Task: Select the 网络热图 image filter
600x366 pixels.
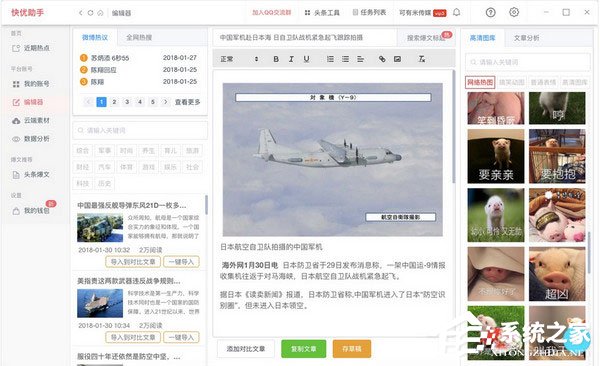Action: click(x=480, y=82)
